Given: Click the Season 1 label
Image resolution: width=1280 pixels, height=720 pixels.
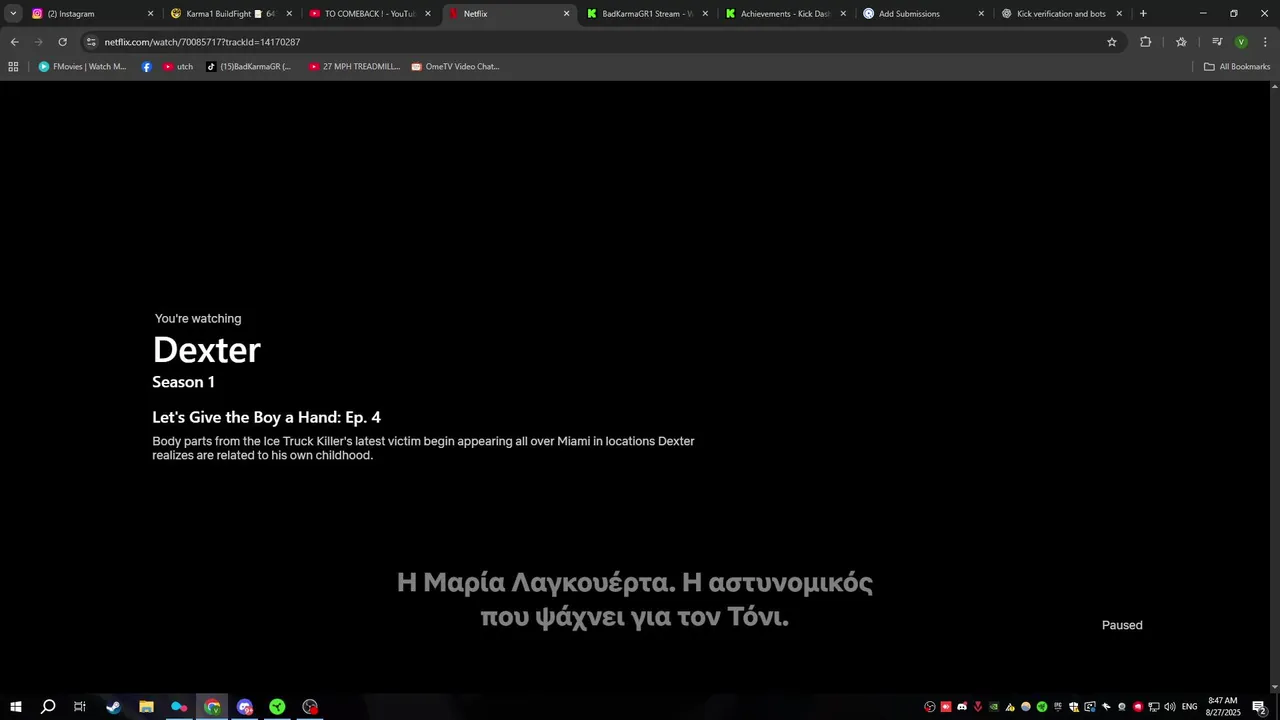Looking at the screenshot, I should 183,382.
